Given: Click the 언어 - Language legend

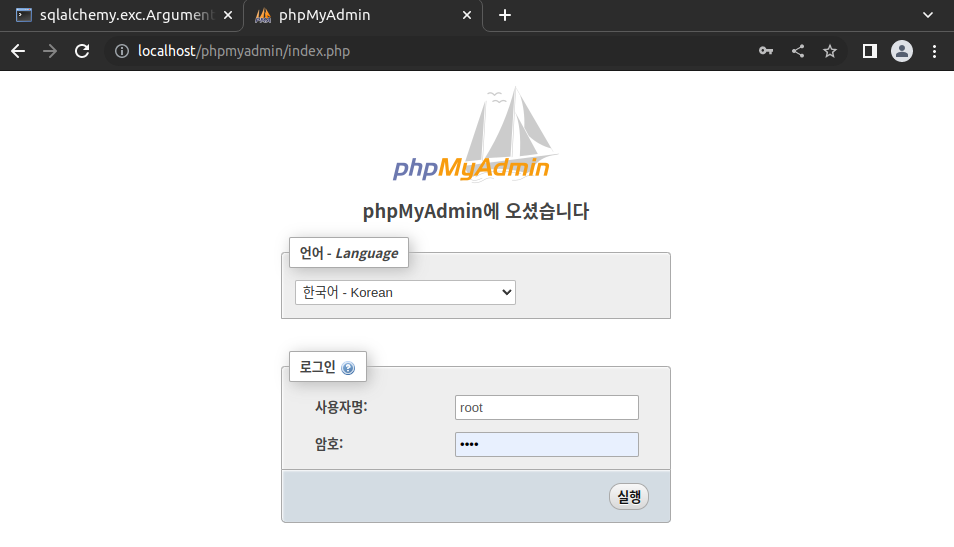Looking at the screenshot, I should click(349, 253).
